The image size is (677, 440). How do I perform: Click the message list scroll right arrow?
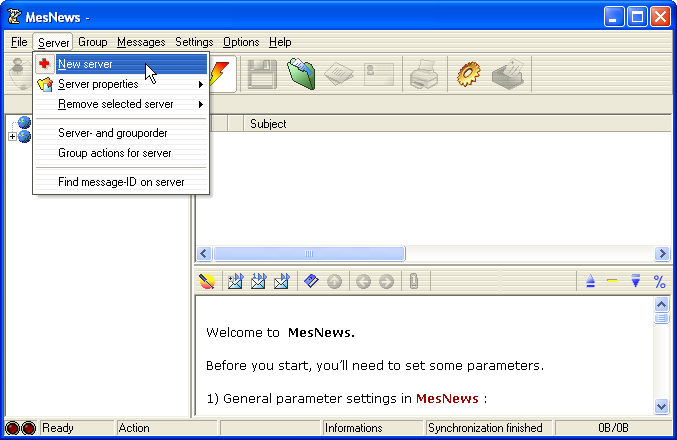coord(662,253)
